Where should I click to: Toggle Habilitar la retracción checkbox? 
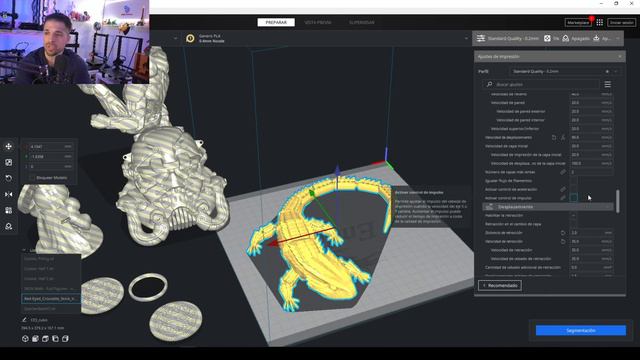click(x=573, y=216)
